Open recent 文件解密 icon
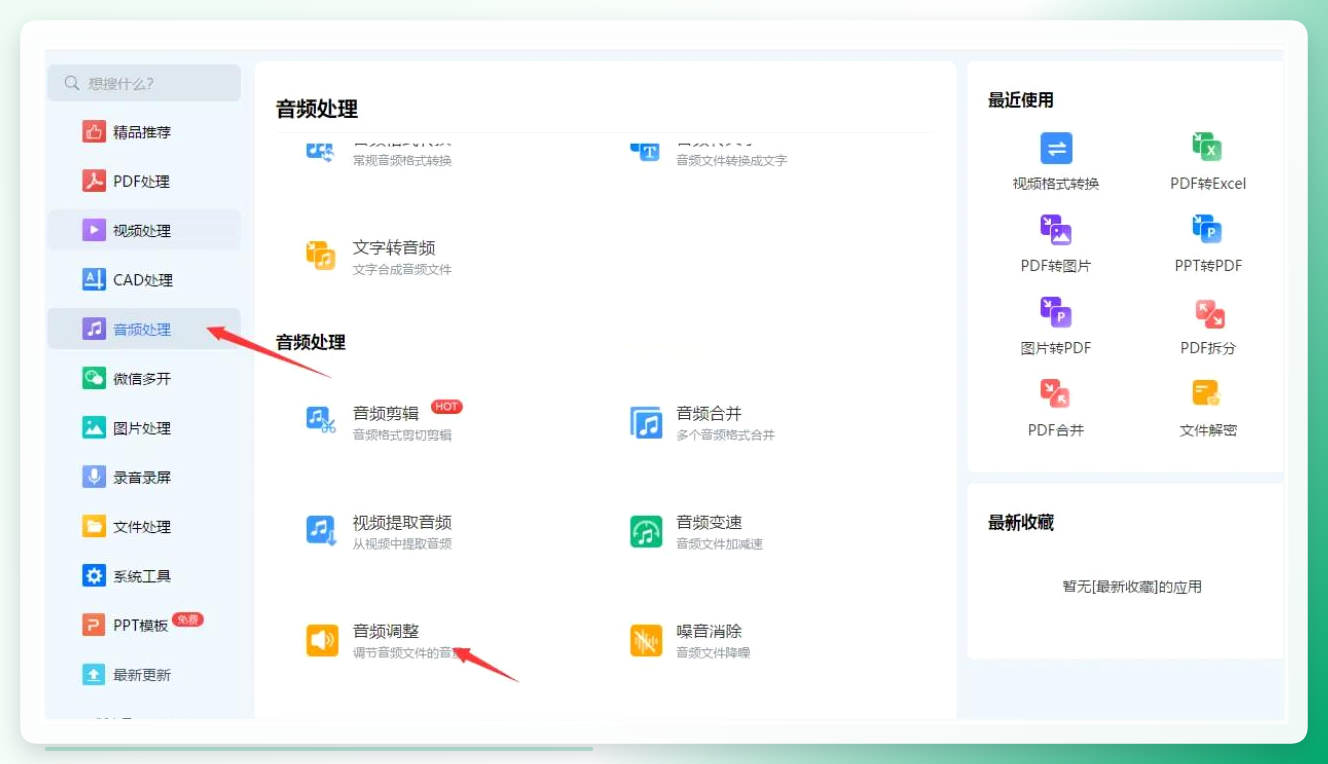 click(x=1207, y=393)
